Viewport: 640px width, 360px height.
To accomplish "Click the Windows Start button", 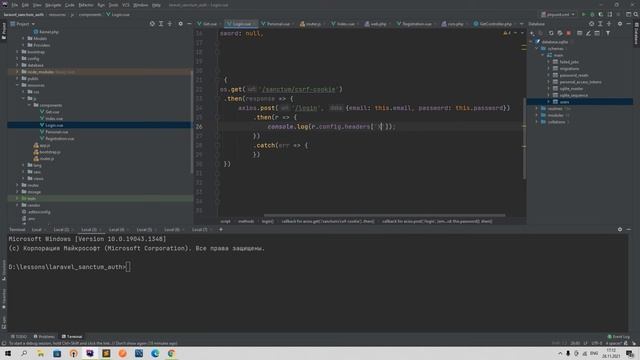I will point(8,353).
